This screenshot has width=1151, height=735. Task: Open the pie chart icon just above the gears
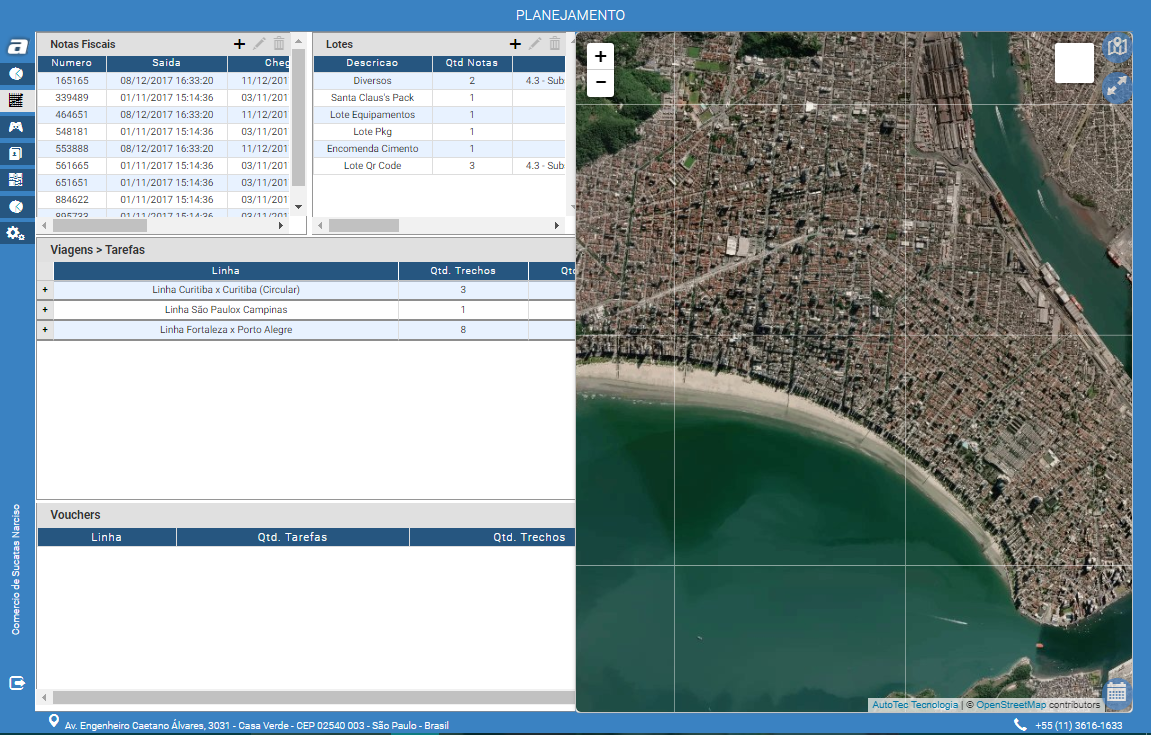(16, 206)
